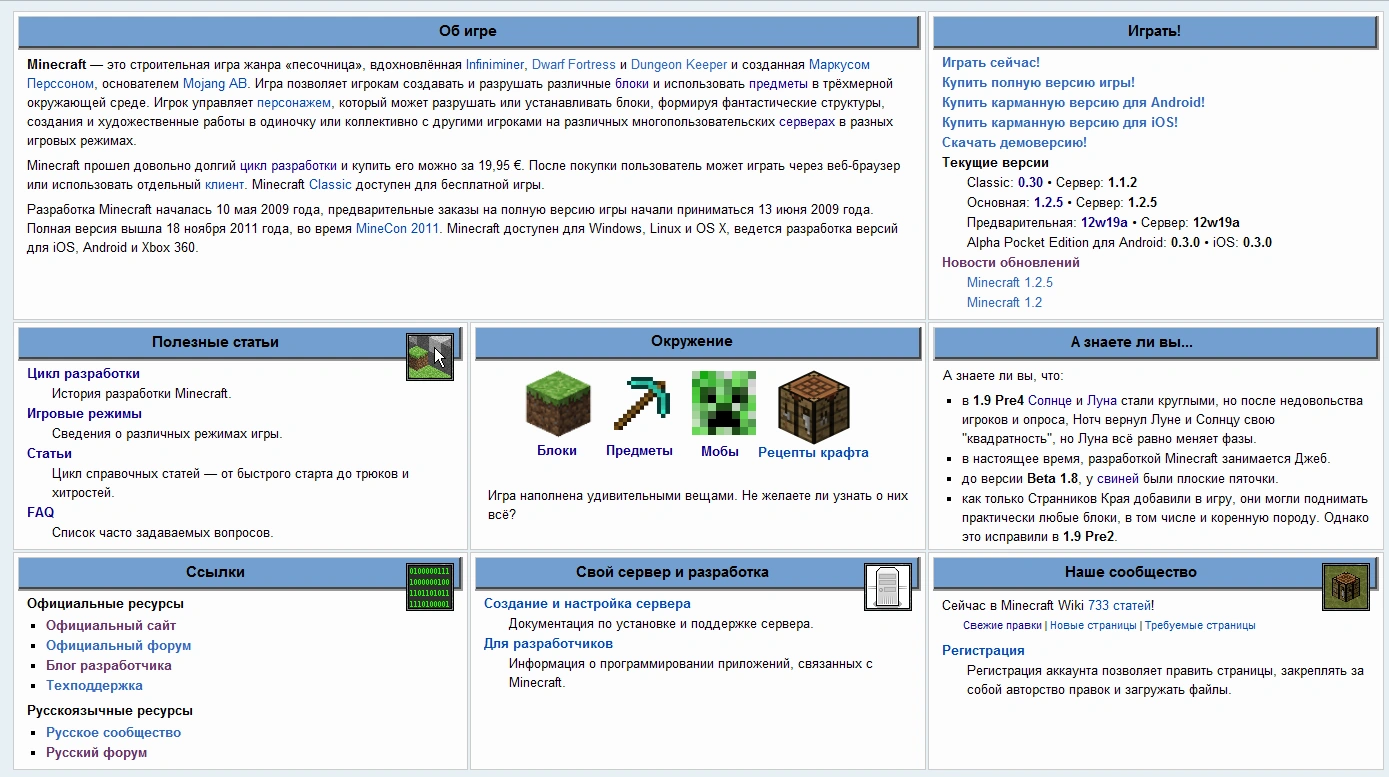1389x777 pixels.
Task: Click the Мобы caption link
Action: (x=720, y=451)
